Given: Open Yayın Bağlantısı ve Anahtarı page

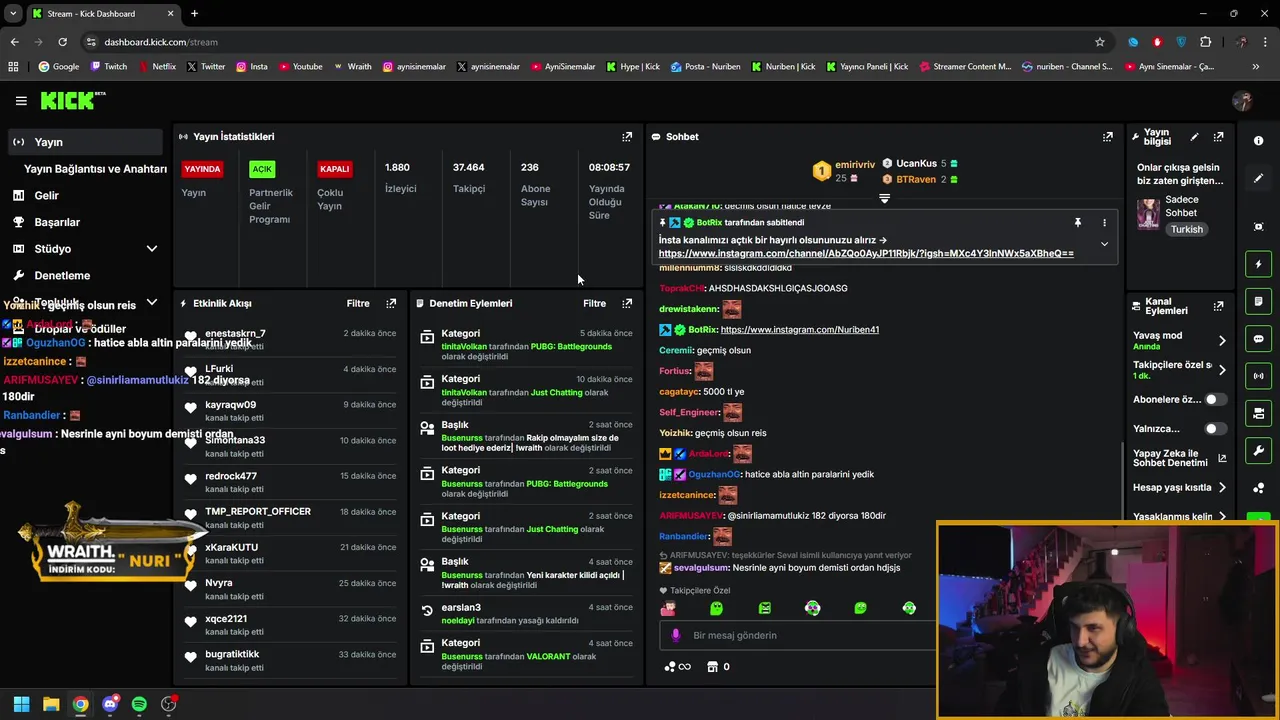Looking at the screenshot, I should tap(95, 169).
